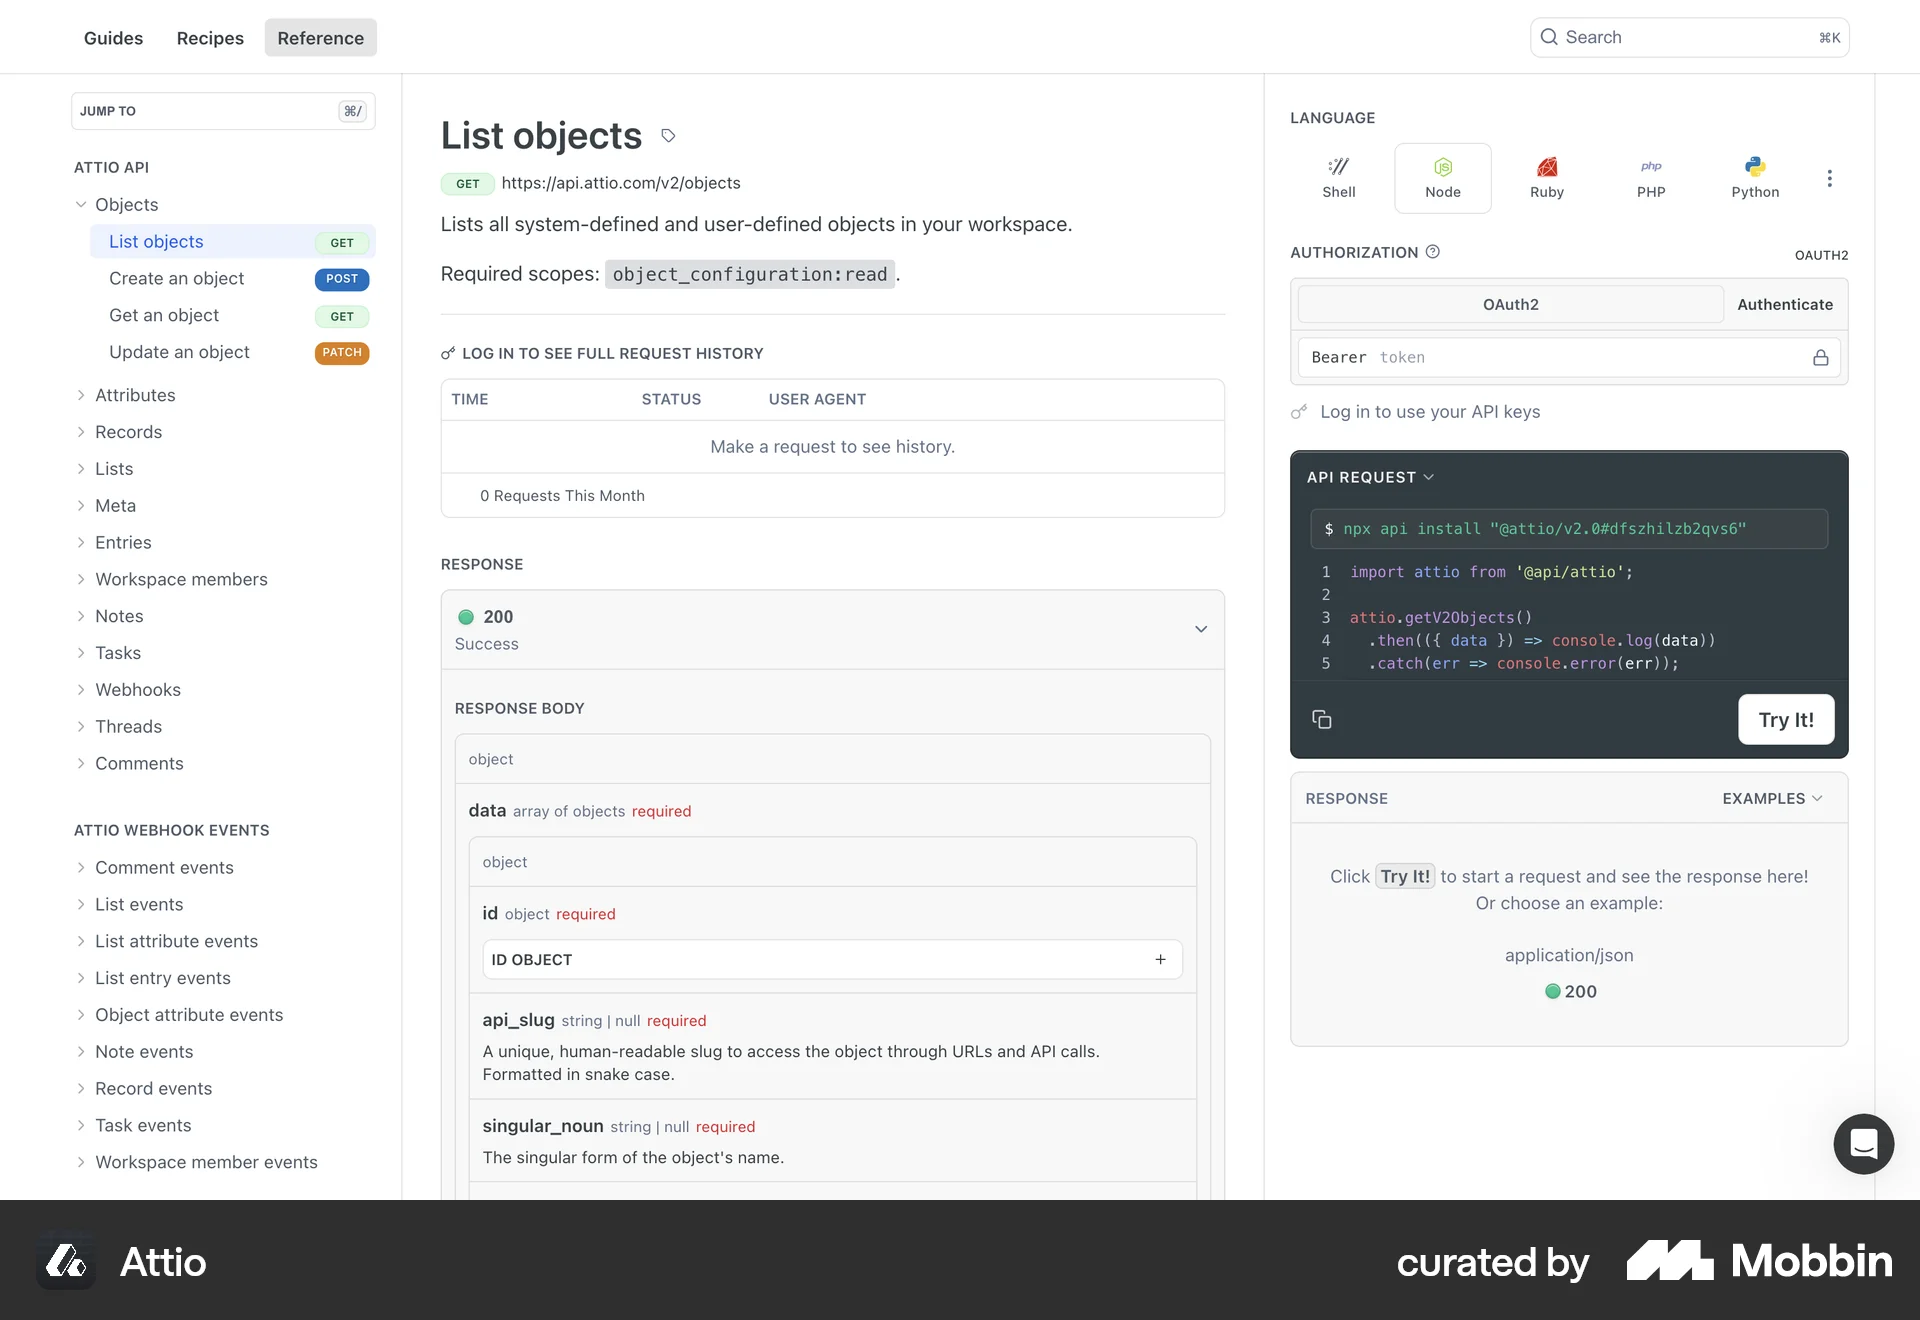This screenshot has width=1920, height=1320.
Task: Select the Shell language icon
Action: 1338,177
